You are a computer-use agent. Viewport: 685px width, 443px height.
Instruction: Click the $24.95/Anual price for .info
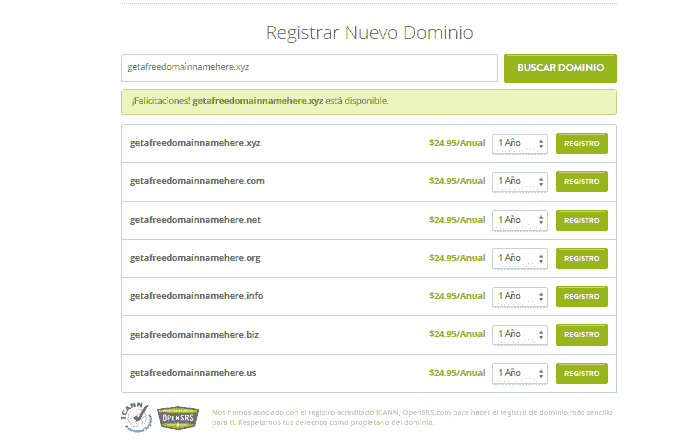tap(457, 296)
